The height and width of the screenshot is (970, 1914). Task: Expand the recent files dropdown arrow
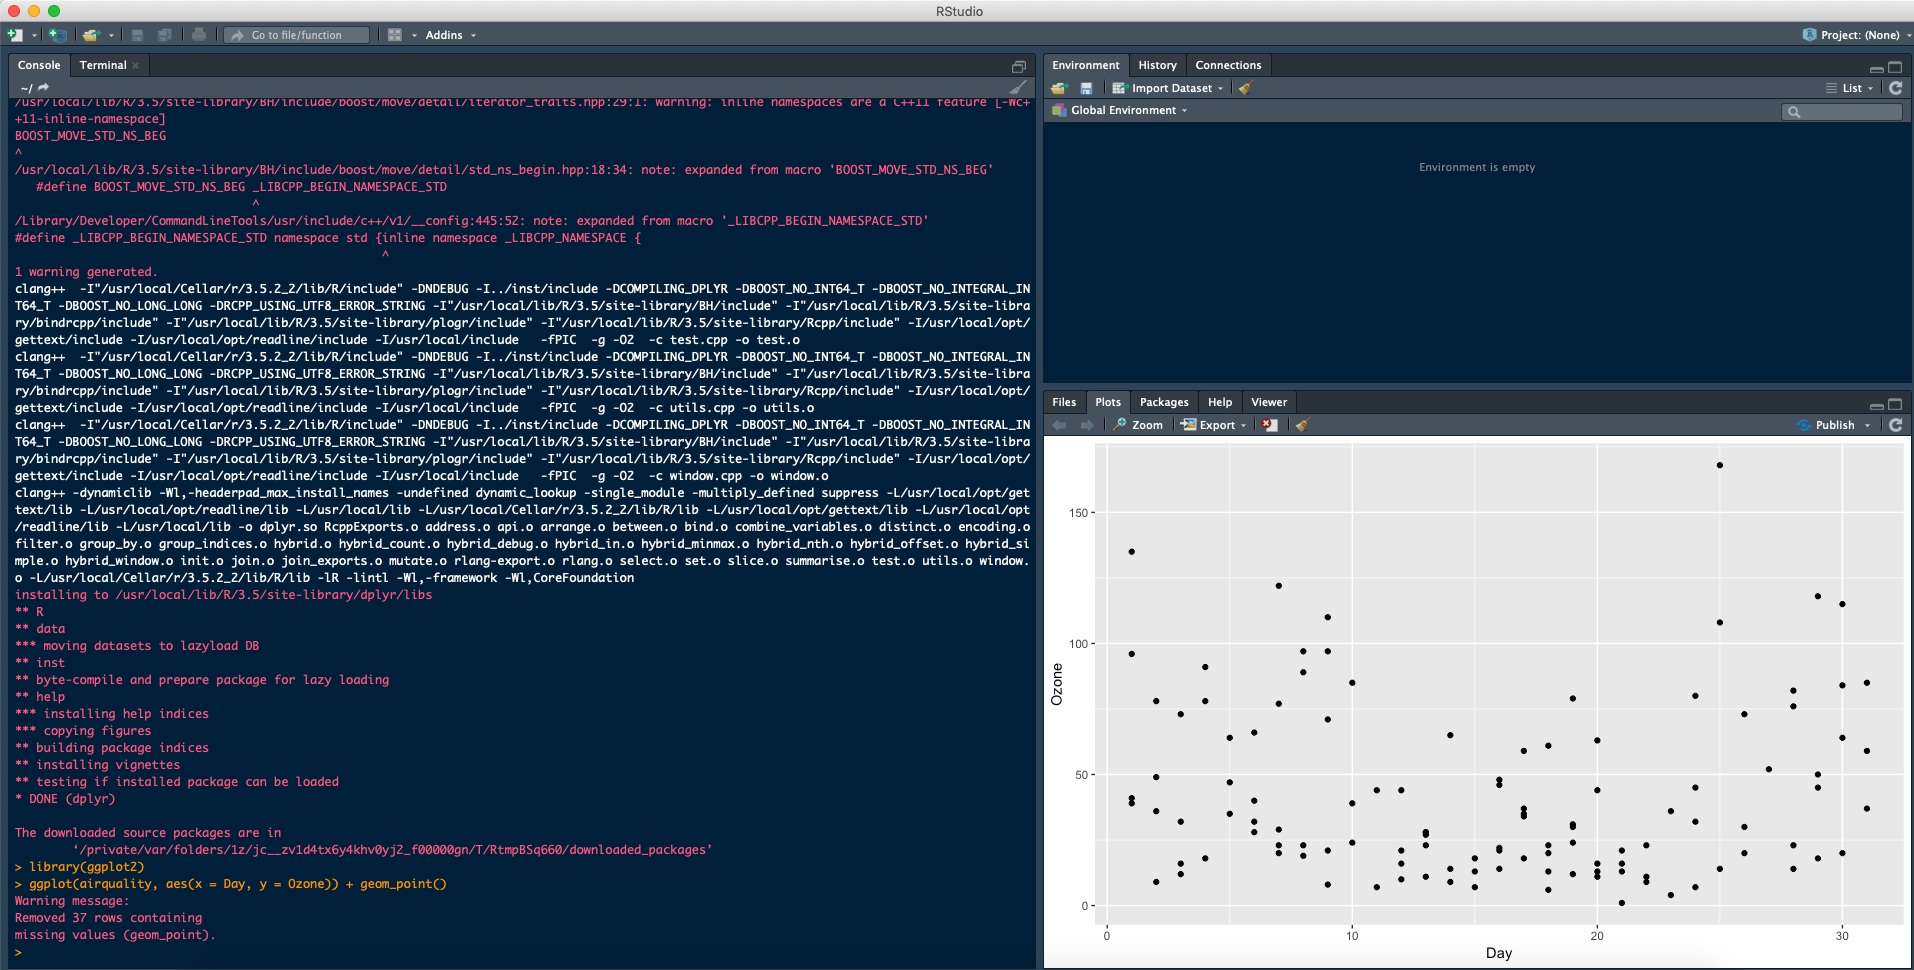111,35
